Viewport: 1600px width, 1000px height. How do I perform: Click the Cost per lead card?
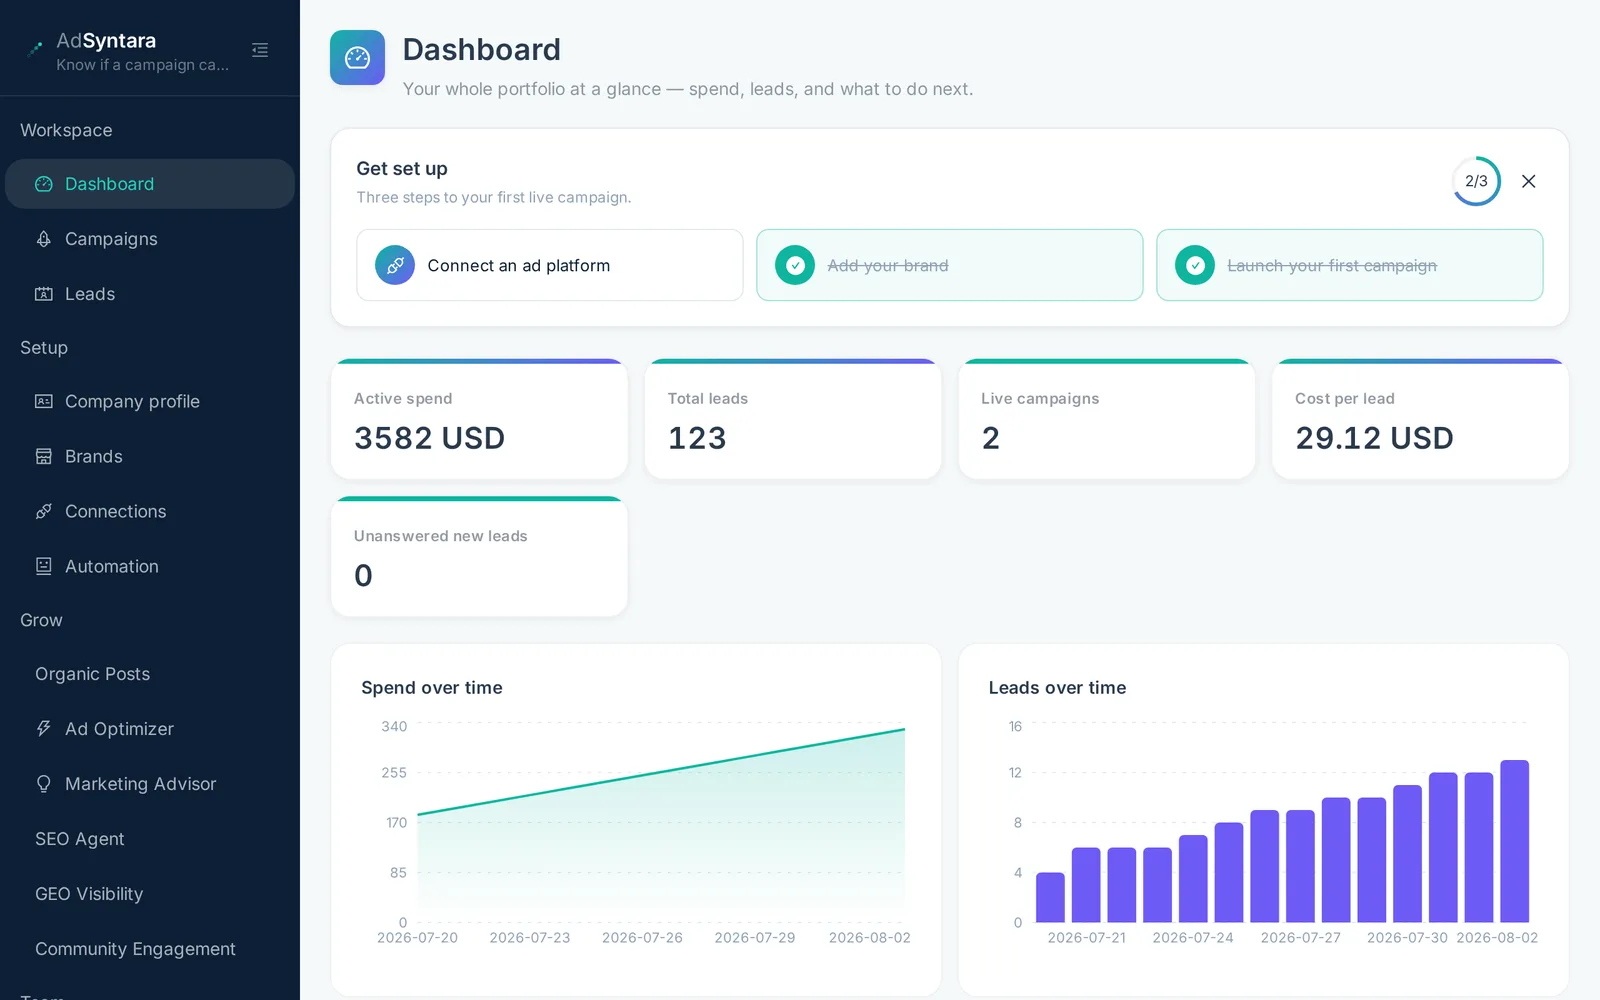(1420, 419)
